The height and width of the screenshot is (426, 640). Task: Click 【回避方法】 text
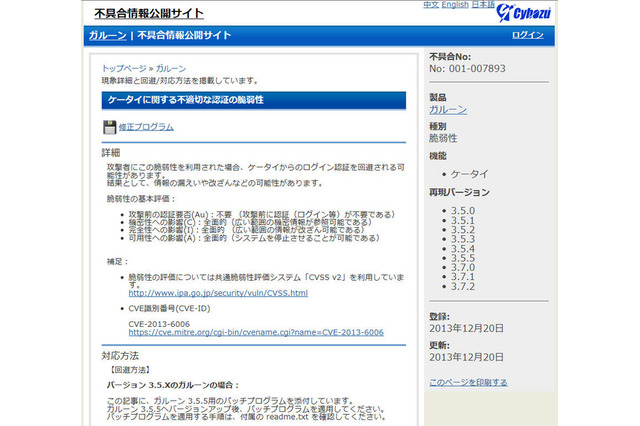pos(130,370)
